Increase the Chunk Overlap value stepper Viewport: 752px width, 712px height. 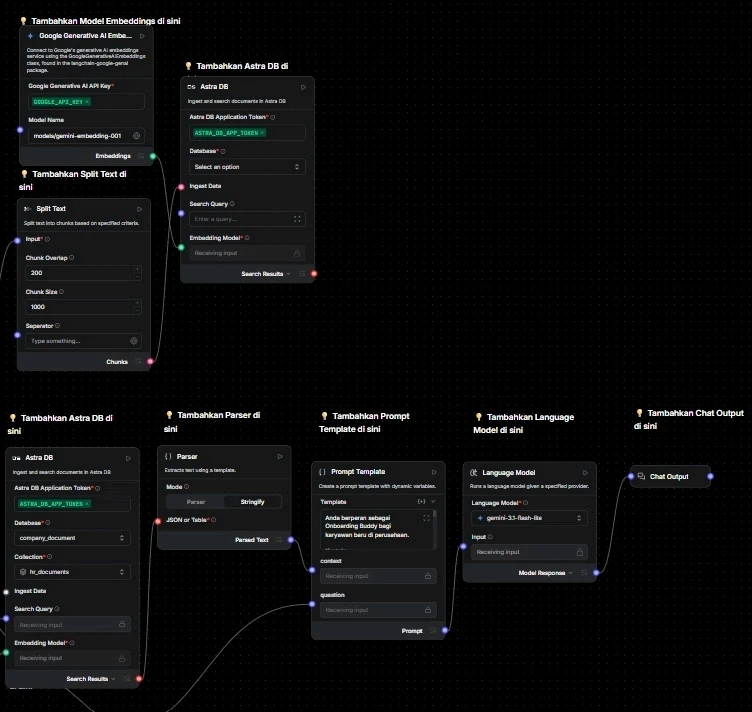coord(138,269)
